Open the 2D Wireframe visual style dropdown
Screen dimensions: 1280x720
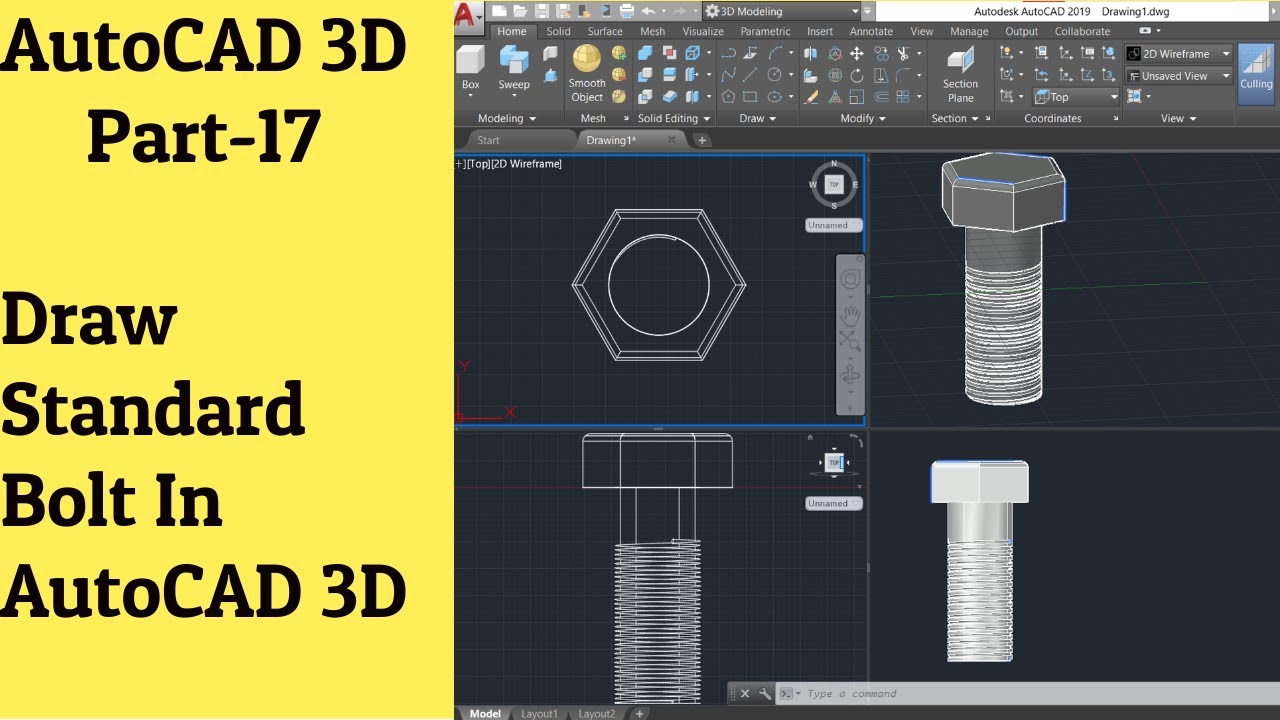[x=1178, y=54]
